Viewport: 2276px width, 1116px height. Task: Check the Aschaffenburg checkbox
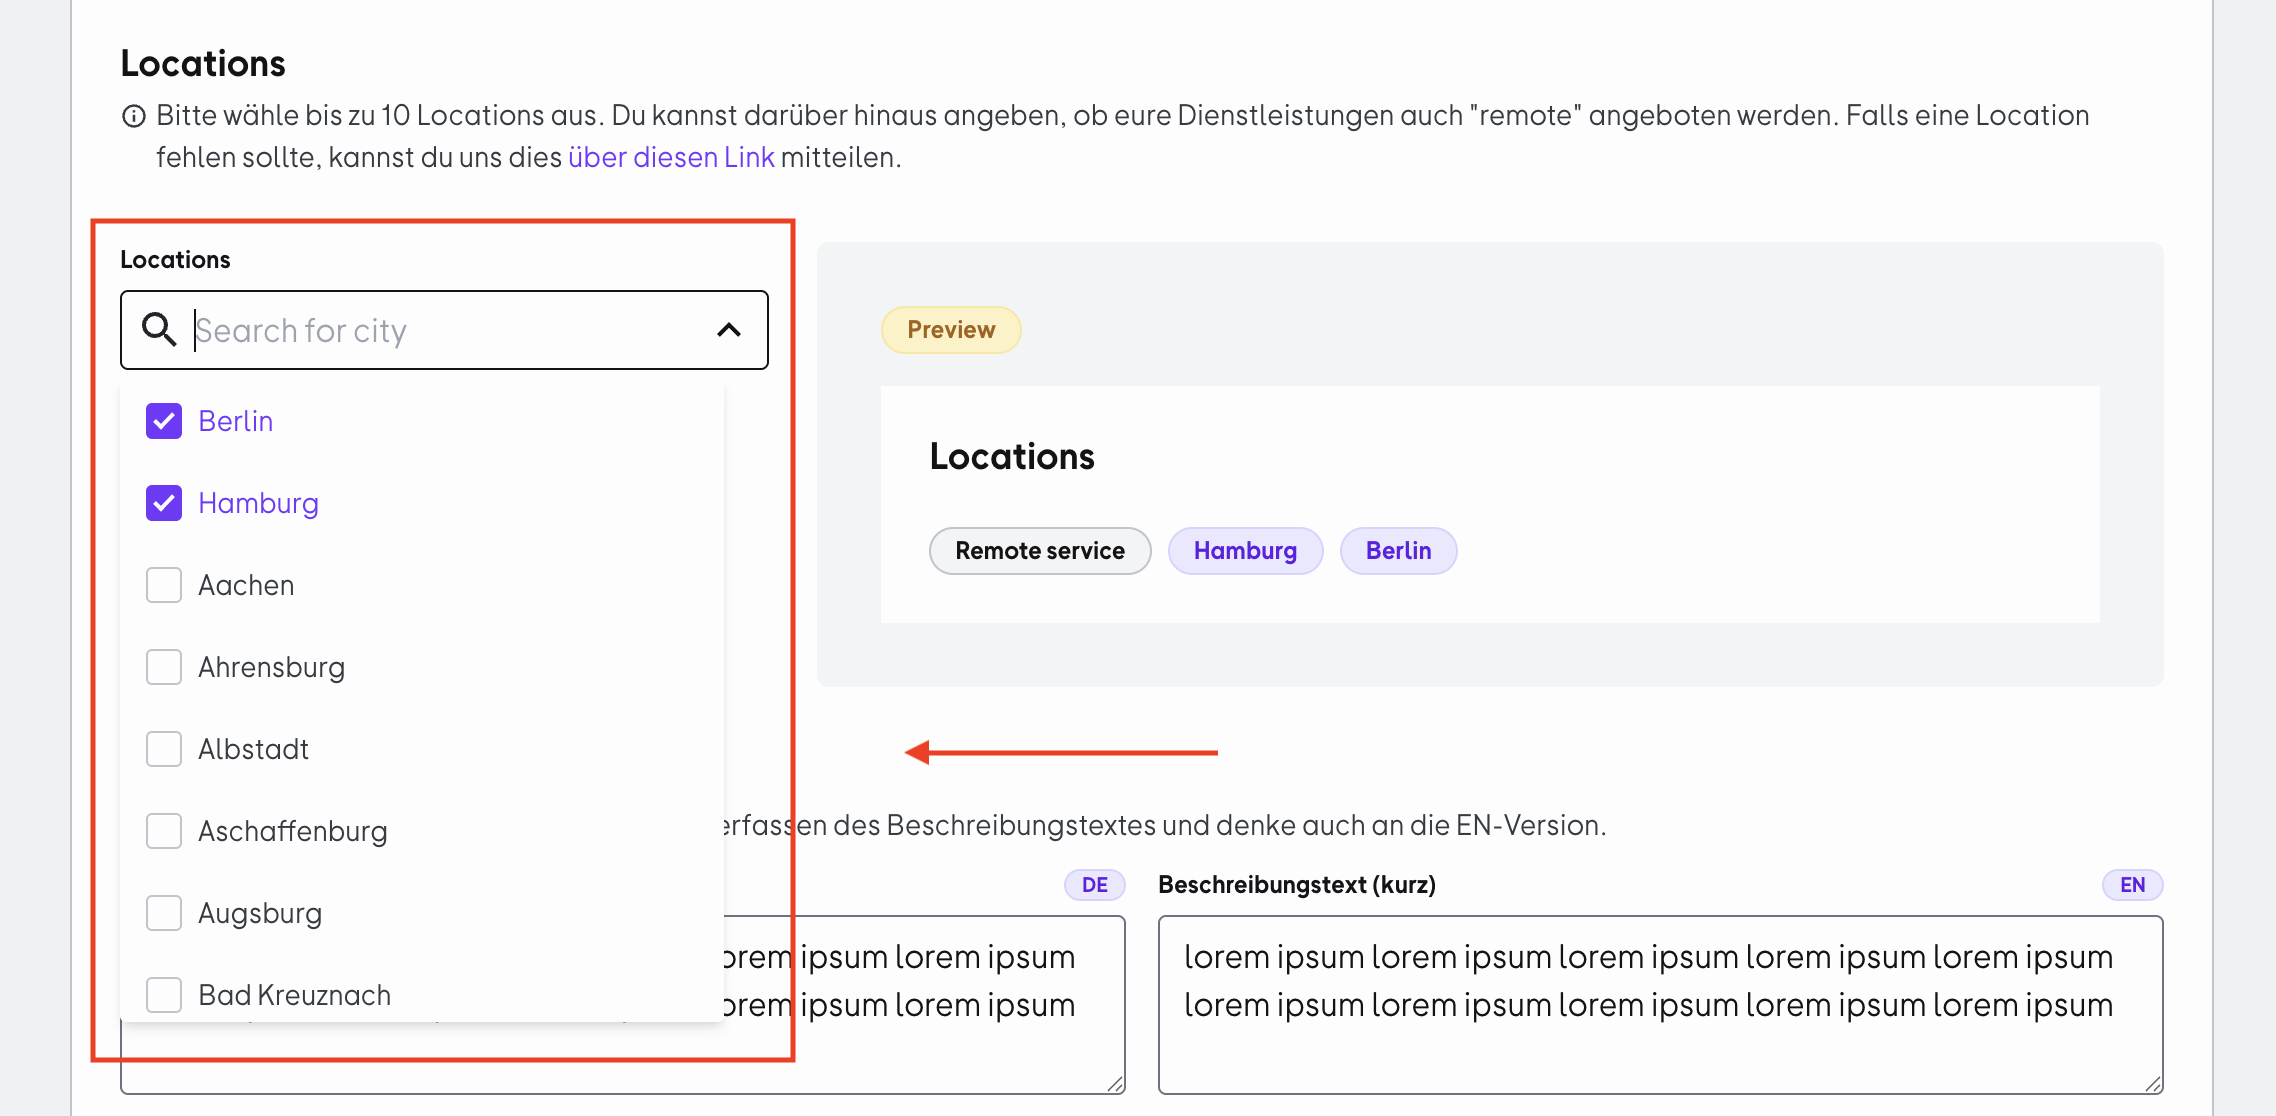(164, 831)
